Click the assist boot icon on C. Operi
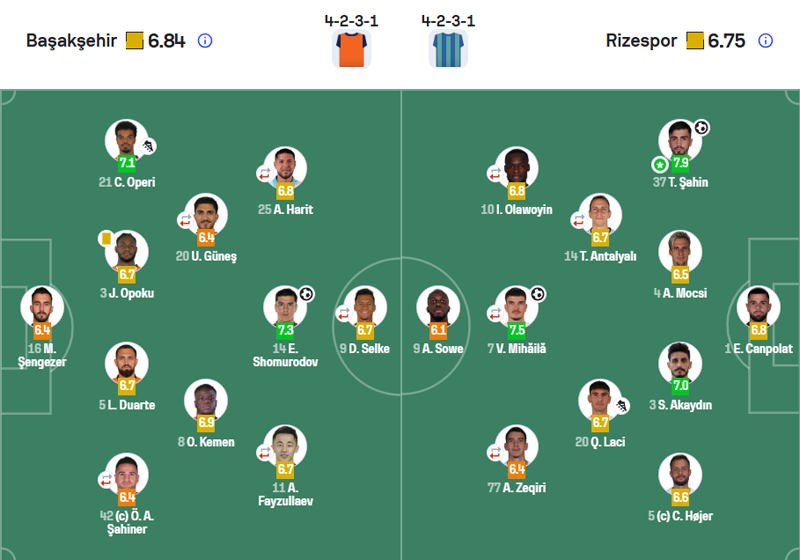 149,146
